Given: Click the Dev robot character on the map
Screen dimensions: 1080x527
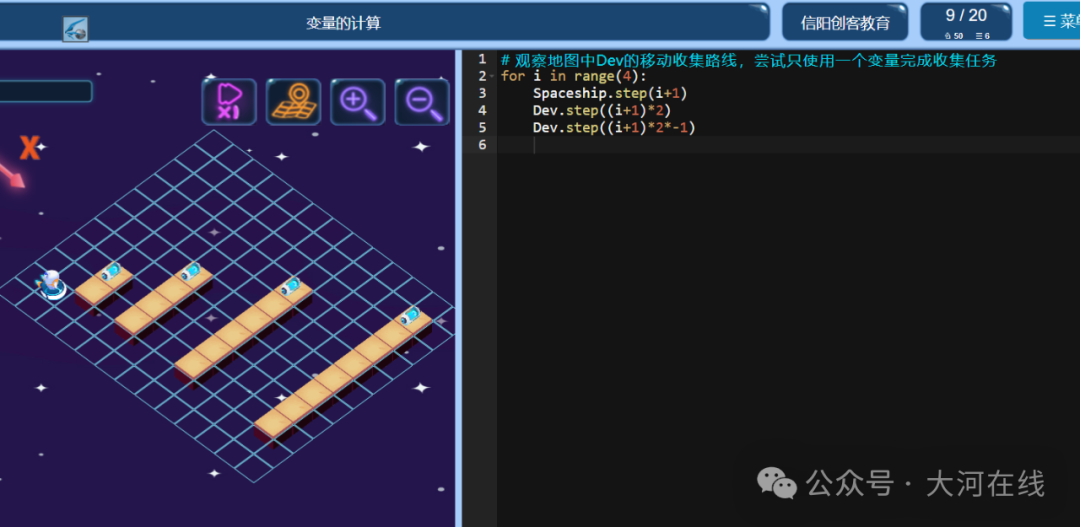Looking at the screenshot, I should (x=50, y=284).
